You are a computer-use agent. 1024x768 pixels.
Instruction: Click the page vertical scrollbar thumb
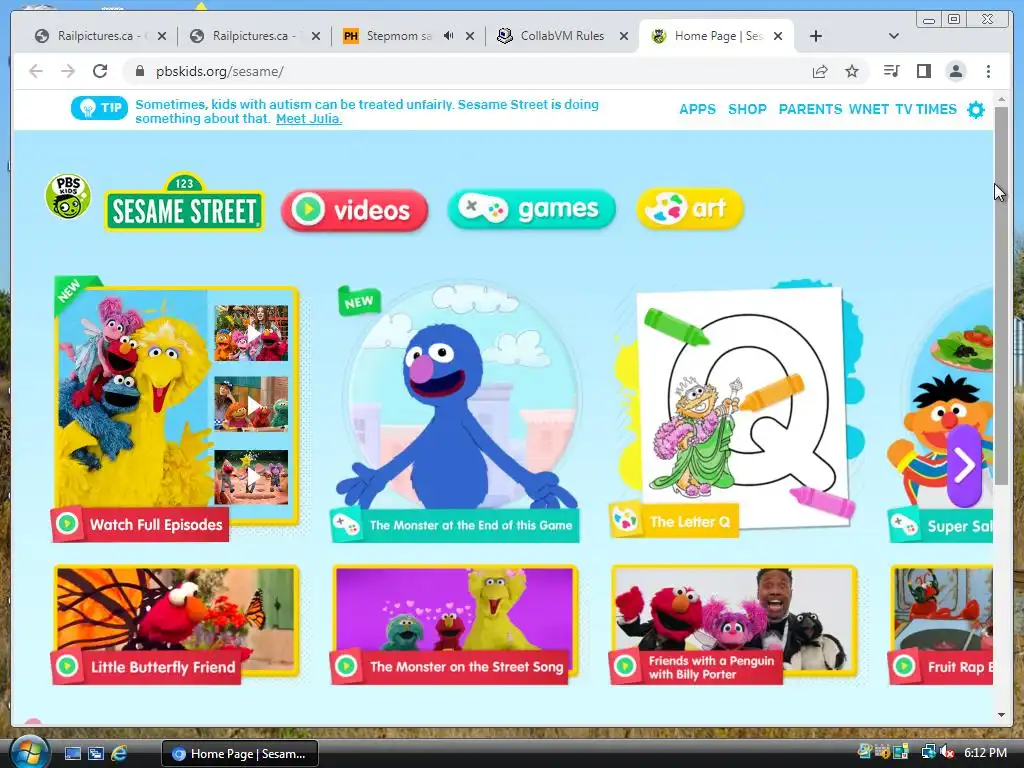tap(1001, 295)
